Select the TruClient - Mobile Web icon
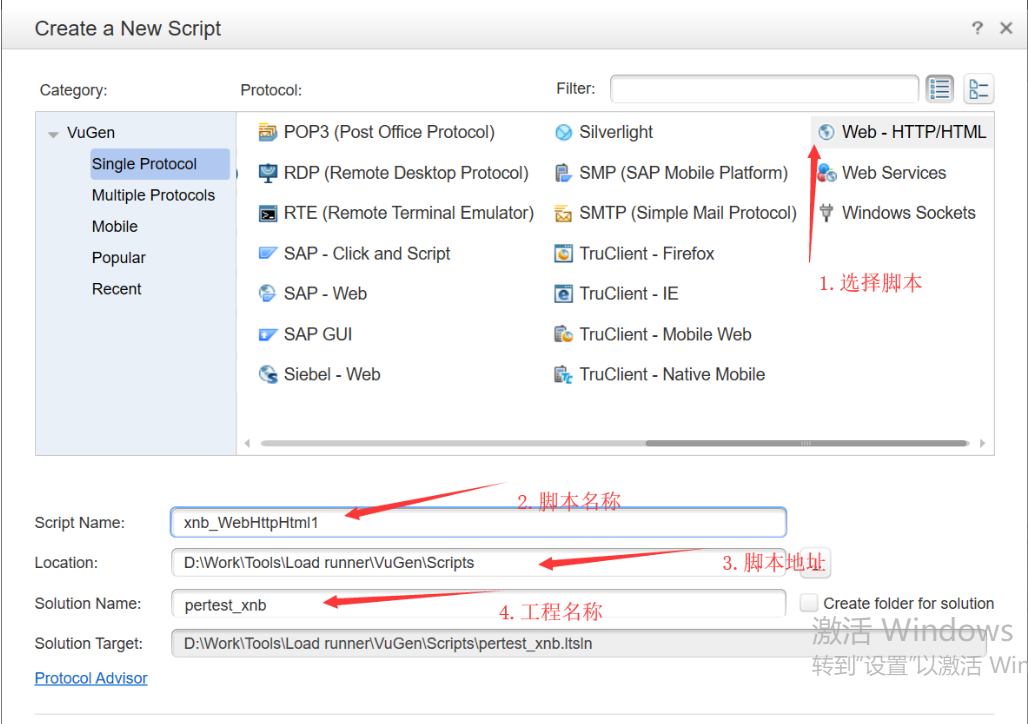1028x724 pixels. coord(563,334)
